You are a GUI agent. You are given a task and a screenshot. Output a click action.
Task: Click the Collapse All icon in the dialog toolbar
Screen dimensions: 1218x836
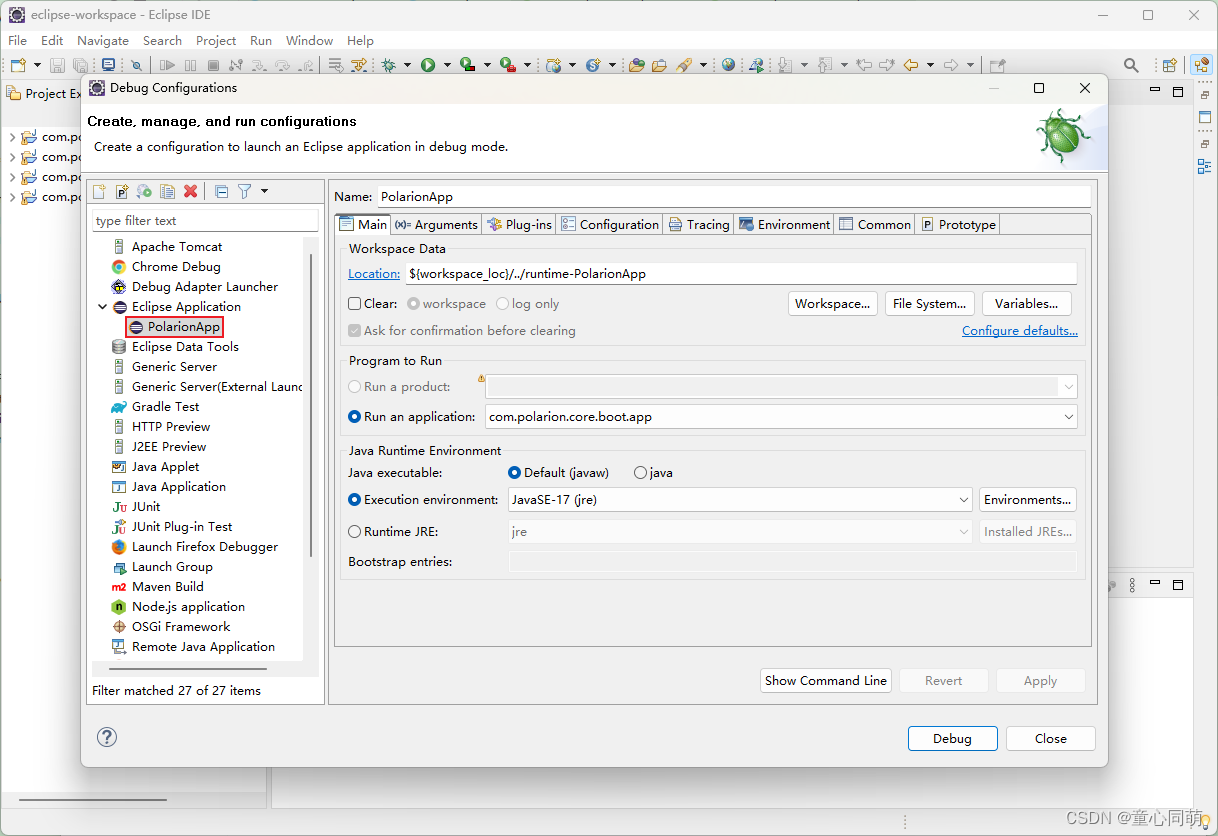click(x=222, y=191)
